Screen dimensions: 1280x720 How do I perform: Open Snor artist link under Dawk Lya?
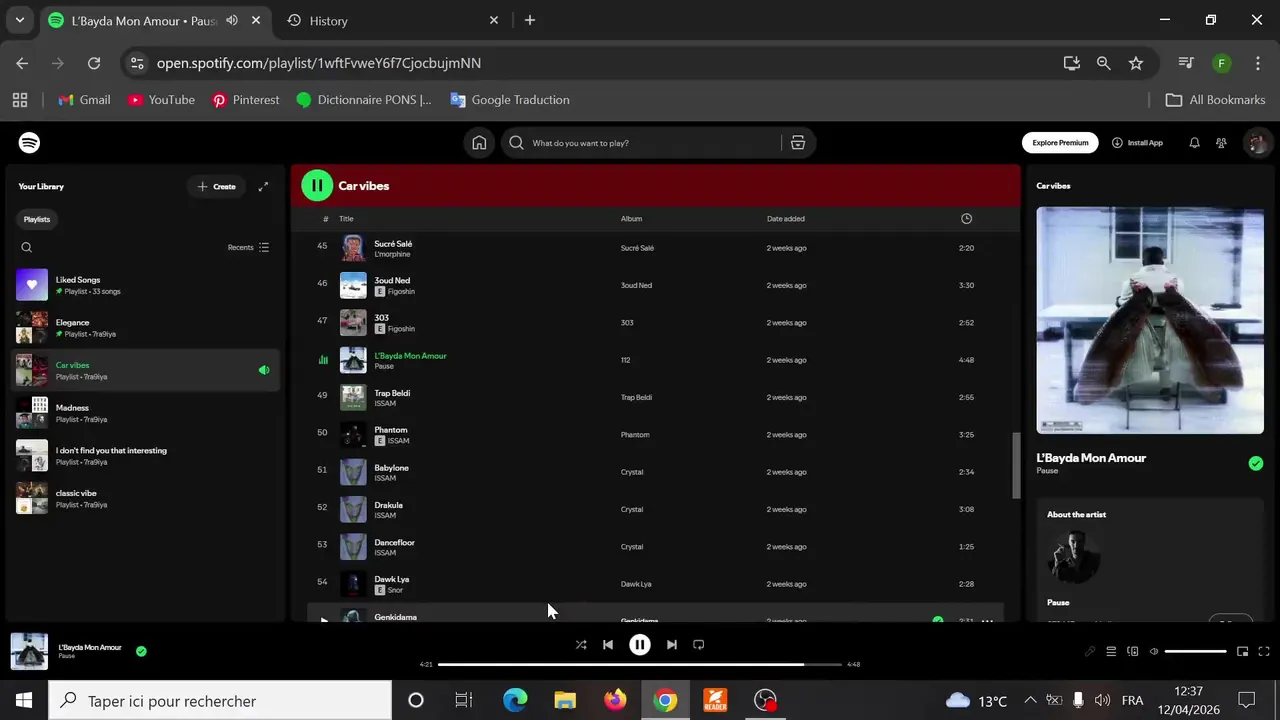(395, 590)
